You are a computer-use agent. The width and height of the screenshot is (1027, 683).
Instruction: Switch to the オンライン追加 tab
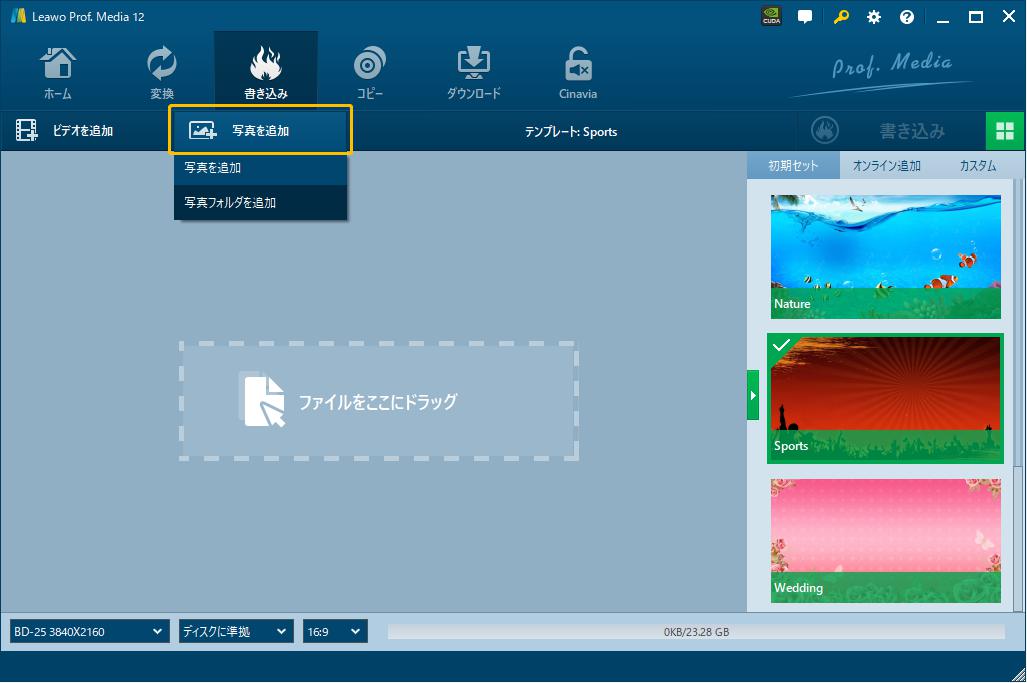886,166
